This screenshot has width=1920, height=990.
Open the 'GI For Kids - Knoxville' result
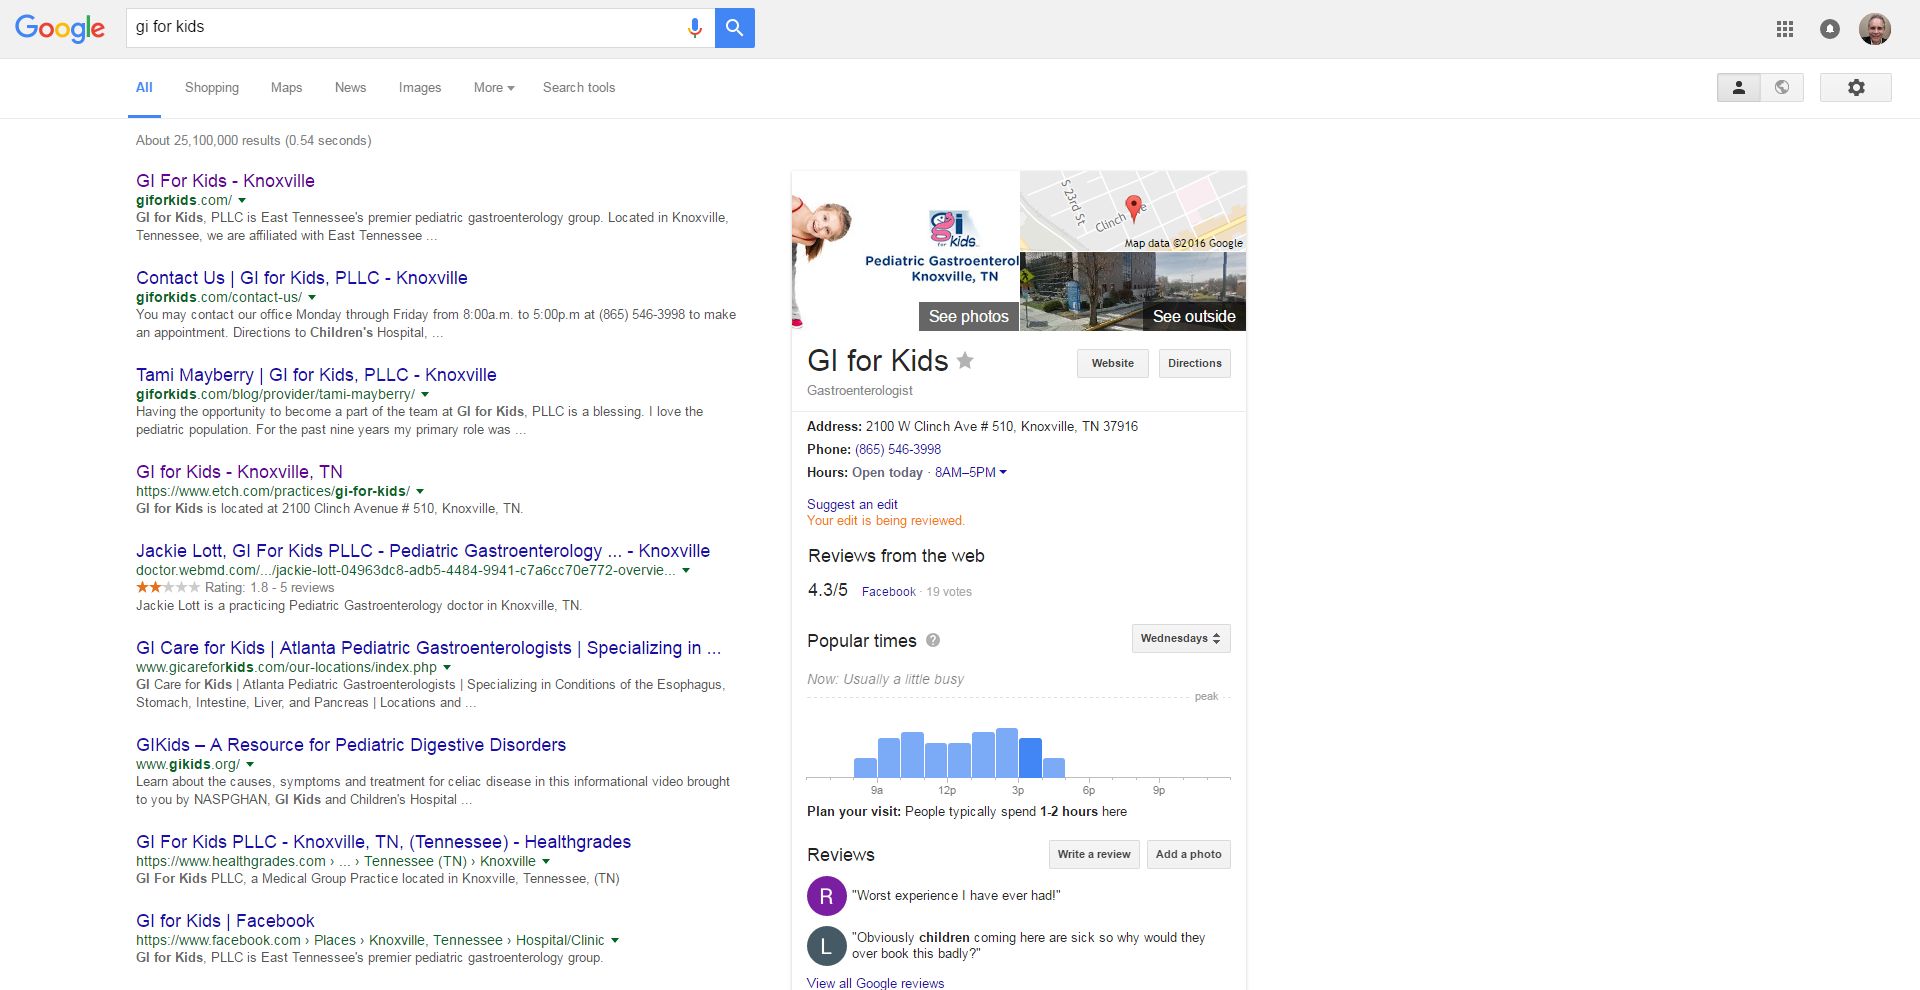tap(225, 181)
